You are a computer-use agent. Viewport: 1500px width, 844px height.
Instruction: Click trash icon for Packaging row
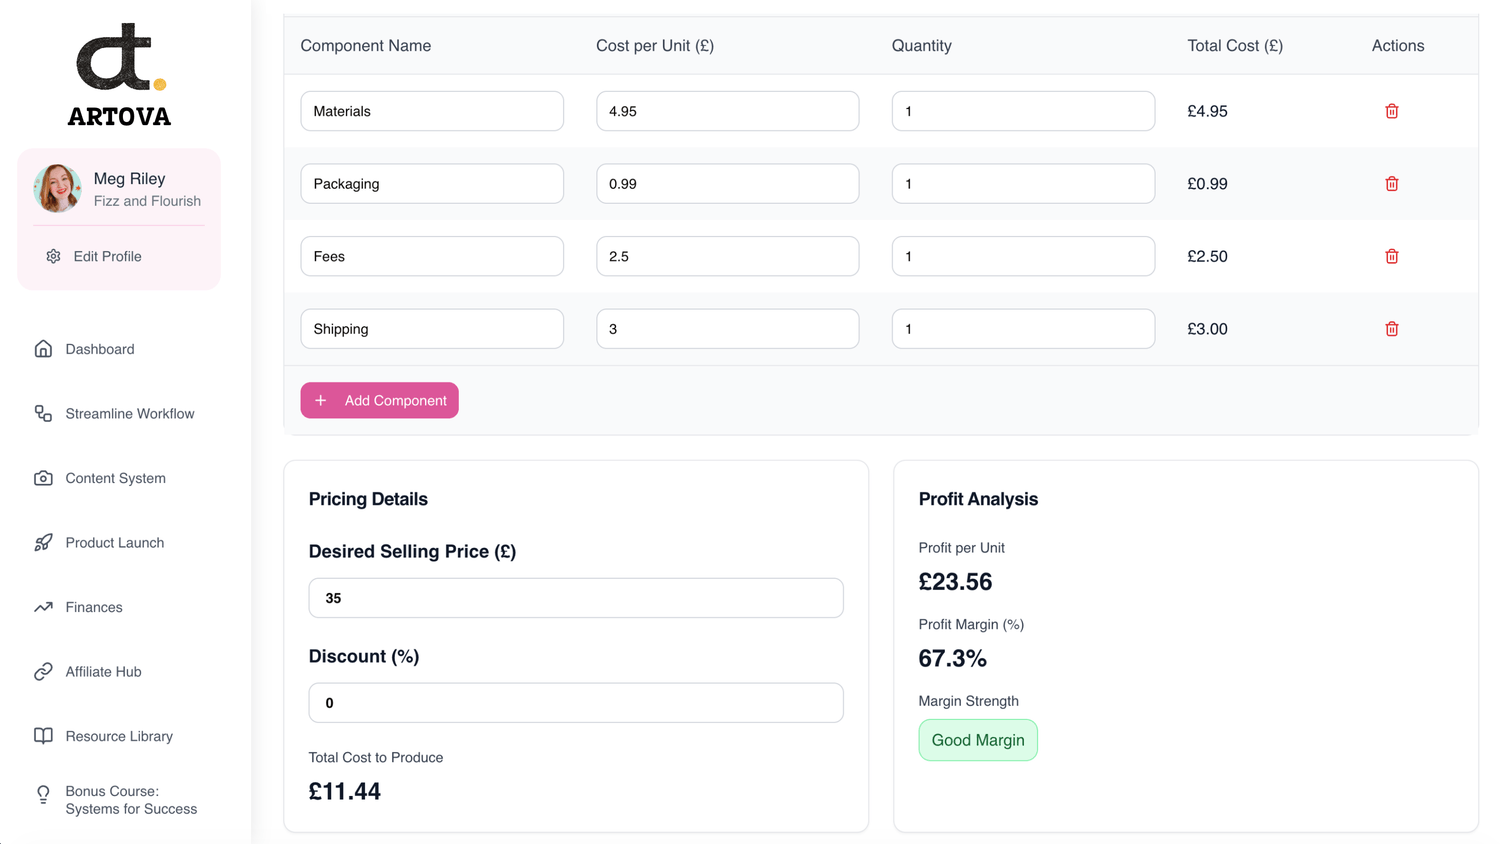tap(1391, 184)
